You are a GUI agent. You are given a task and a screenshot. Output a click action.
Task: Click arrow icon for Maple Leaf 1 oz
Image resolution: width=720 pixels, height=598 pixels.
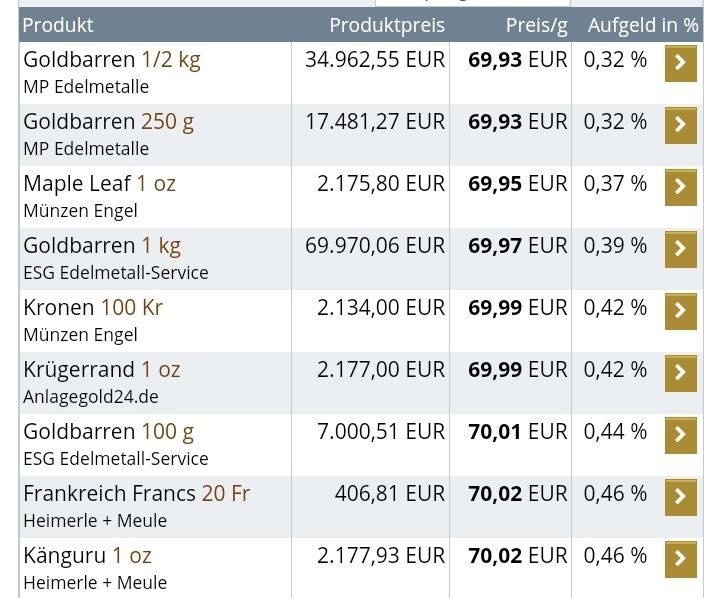click(x=680, y=187)
